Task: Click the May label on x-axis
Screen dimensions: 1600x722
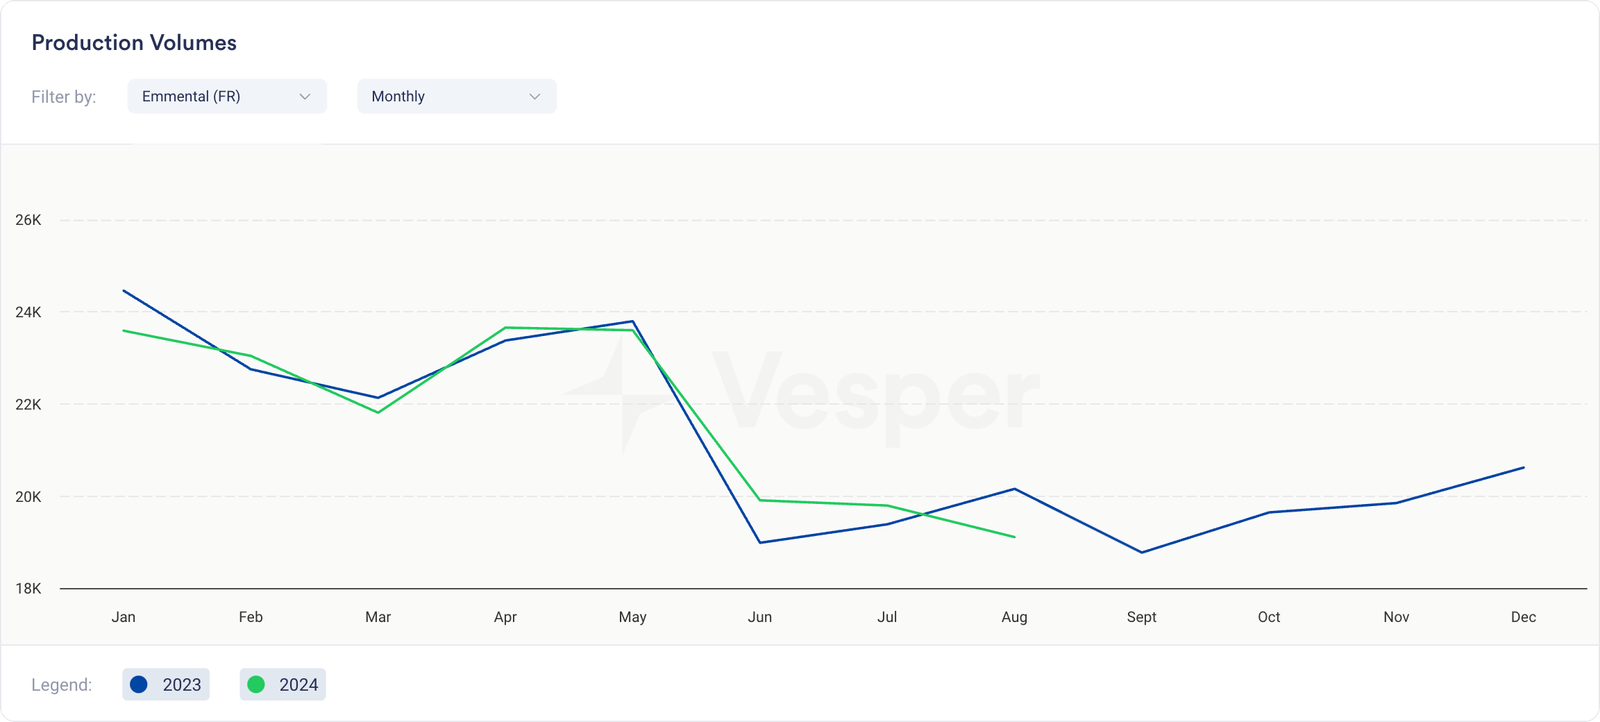Action: (632, 617)
